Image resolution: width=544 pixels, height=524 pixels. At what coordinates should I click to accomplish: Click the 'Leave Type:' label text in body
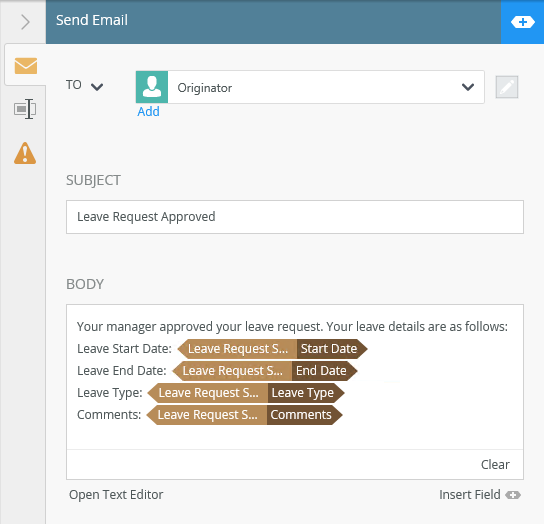(110, 393)
